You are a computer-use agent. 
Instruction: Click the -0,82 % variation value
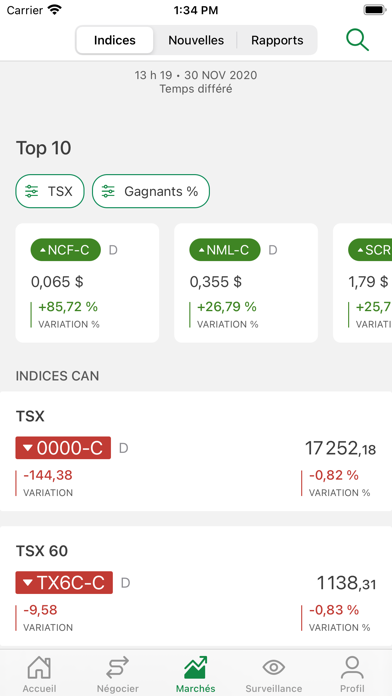[x=334, y=475]
